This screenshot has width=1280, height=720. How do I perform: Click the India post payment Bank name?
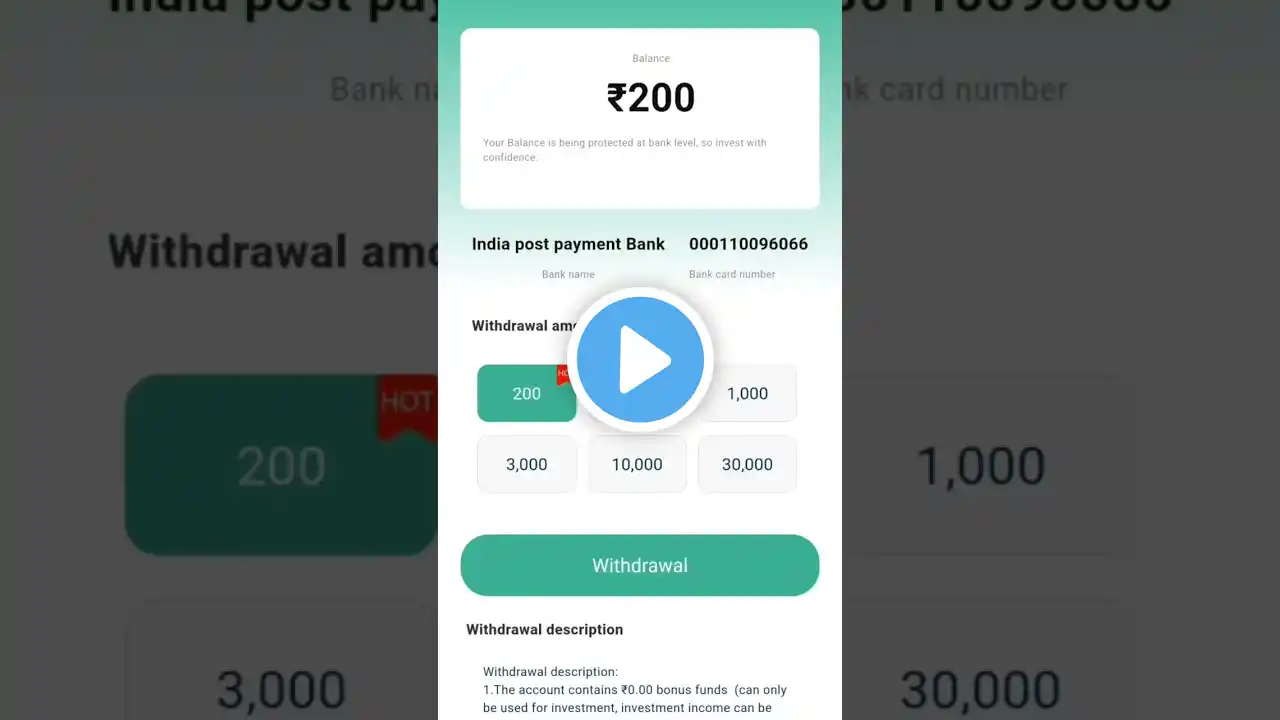[x=568, y=244]
